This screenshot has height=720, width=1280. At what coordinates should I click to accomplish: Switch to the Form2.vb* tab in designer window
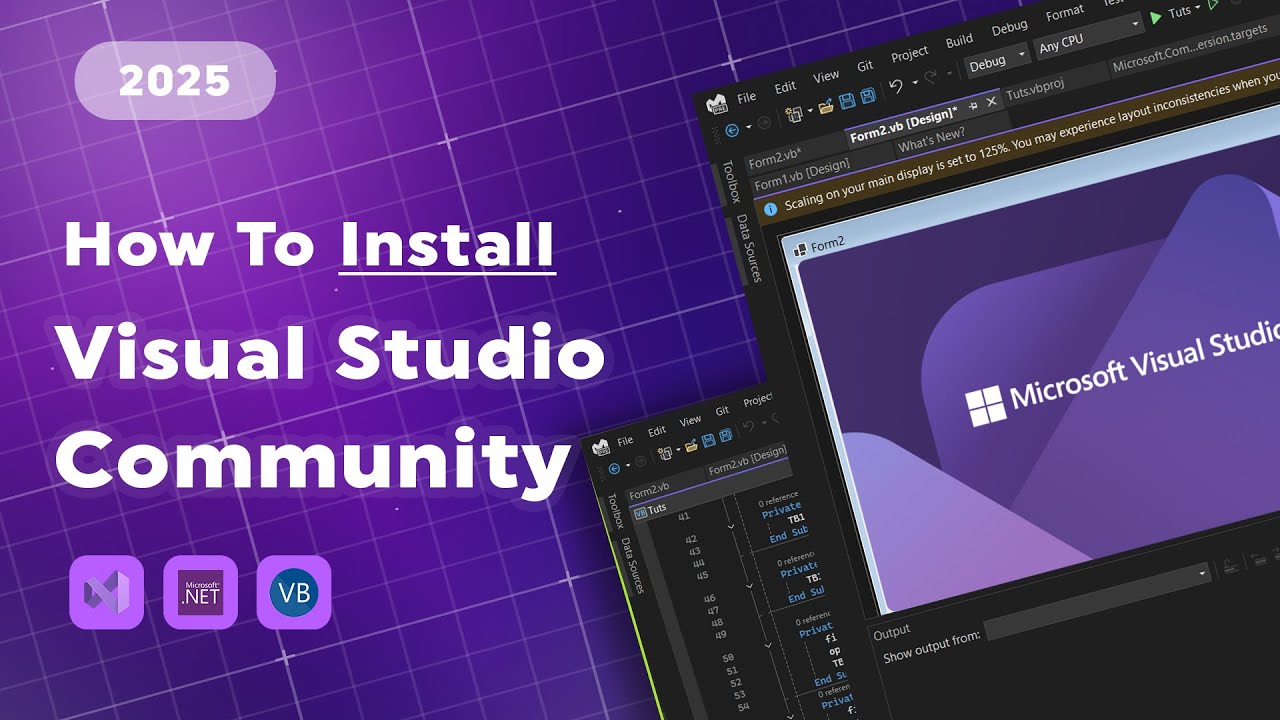coord(775,160)
